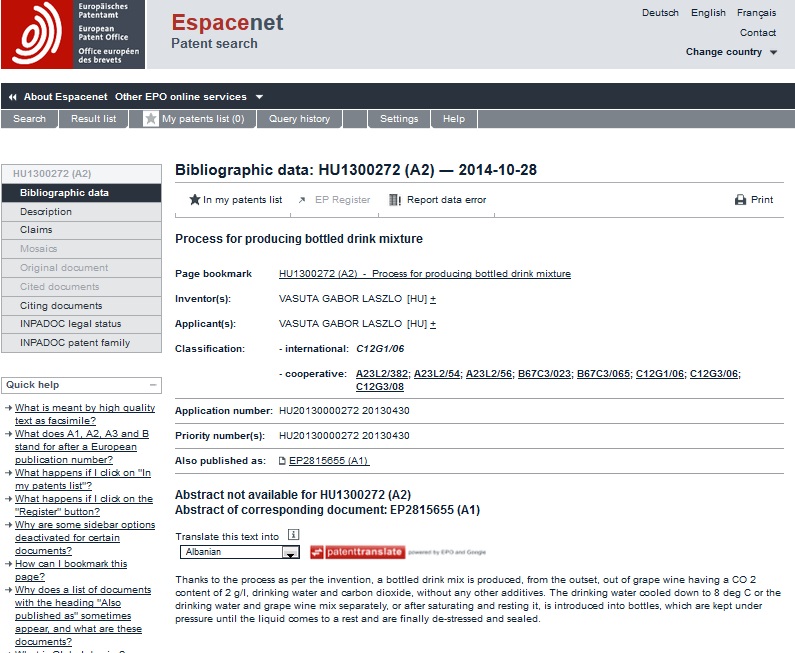Open the Result list tab
The width and height of the screenshot is (795, 653).
coord(93,119)
